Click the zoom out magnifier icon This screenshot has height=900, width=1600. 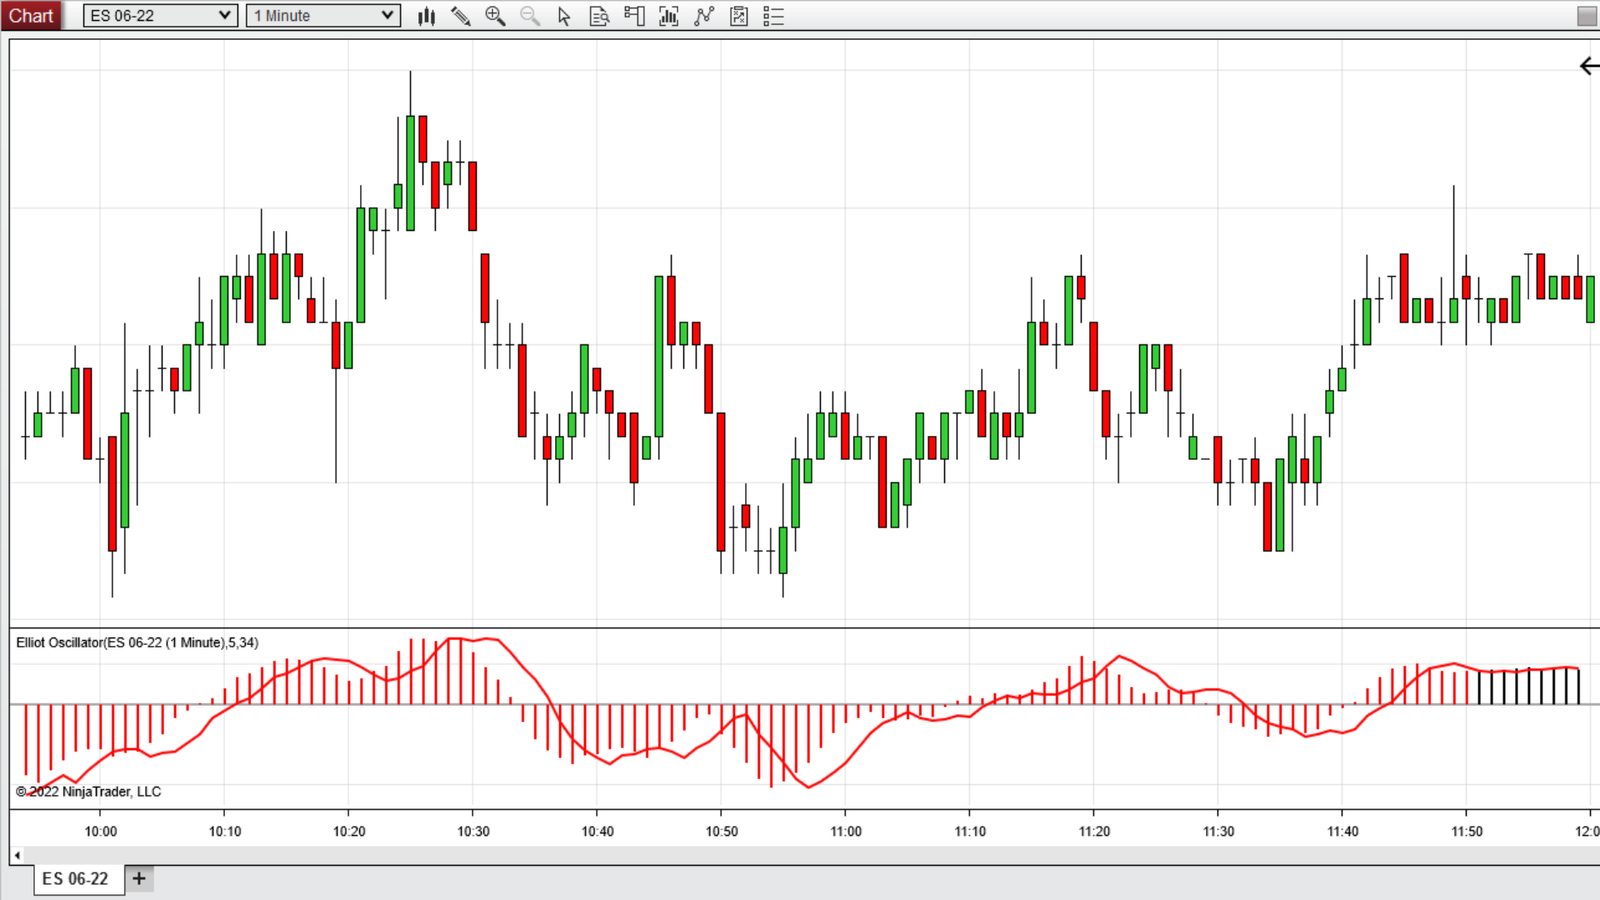[530, 16]
